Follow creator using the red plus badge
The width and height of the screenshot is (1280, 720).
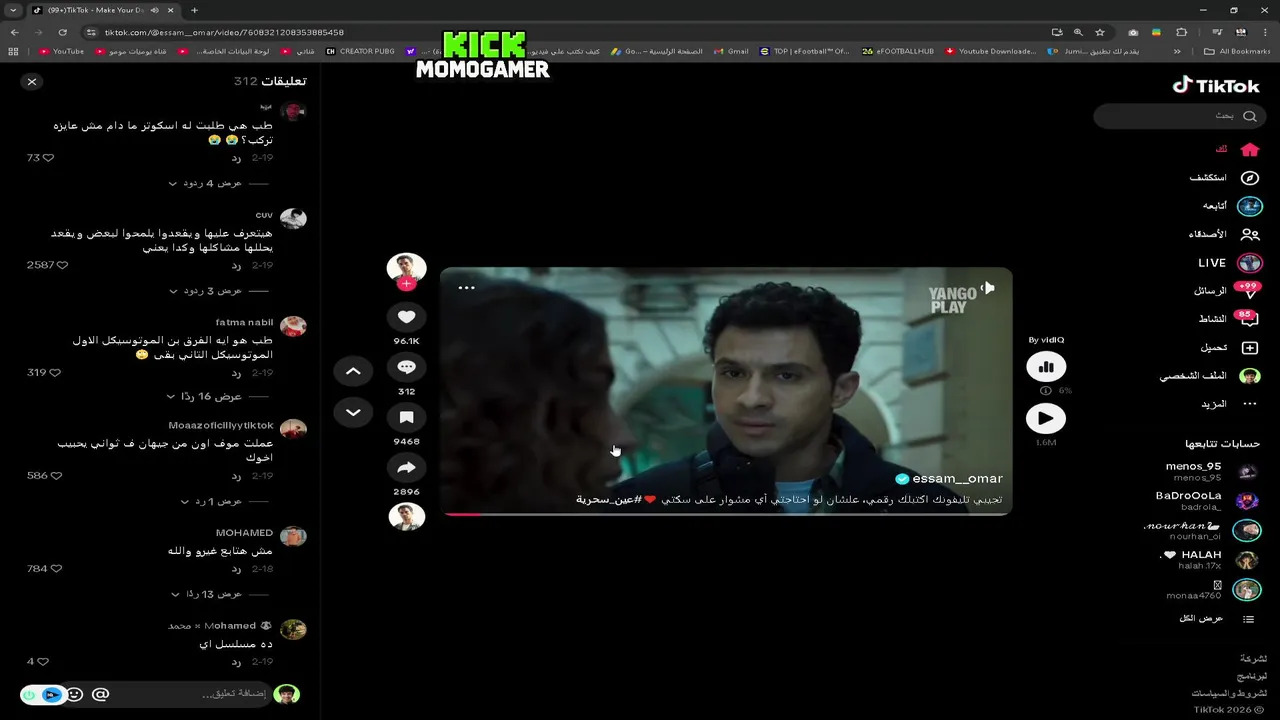tap(406, 284)
